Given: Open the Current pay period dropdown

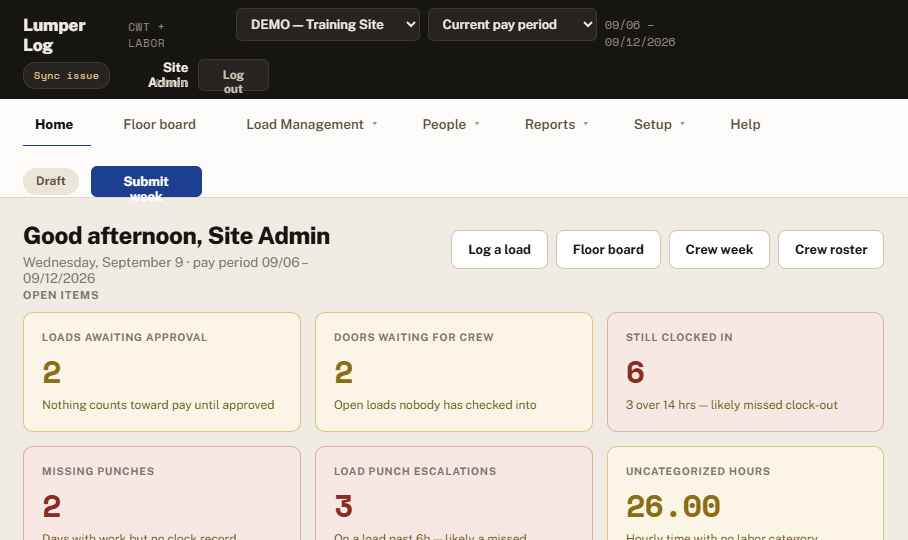Looking at the screenshot, I should (512, 24).
